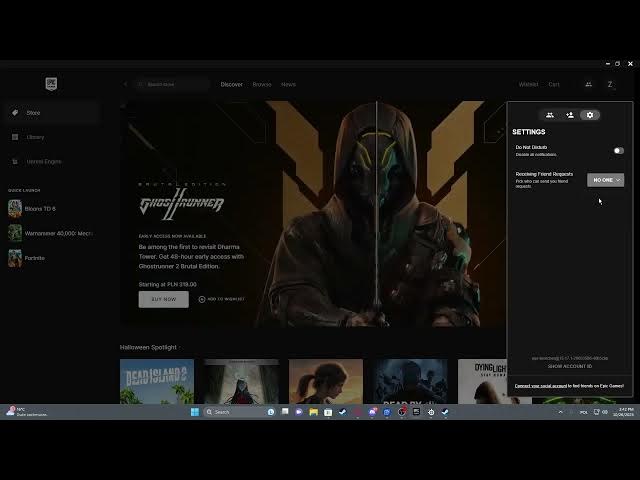This screenshot has height=480, width=640.
Task: Open the Wishlist link
Action: [529, 84]
